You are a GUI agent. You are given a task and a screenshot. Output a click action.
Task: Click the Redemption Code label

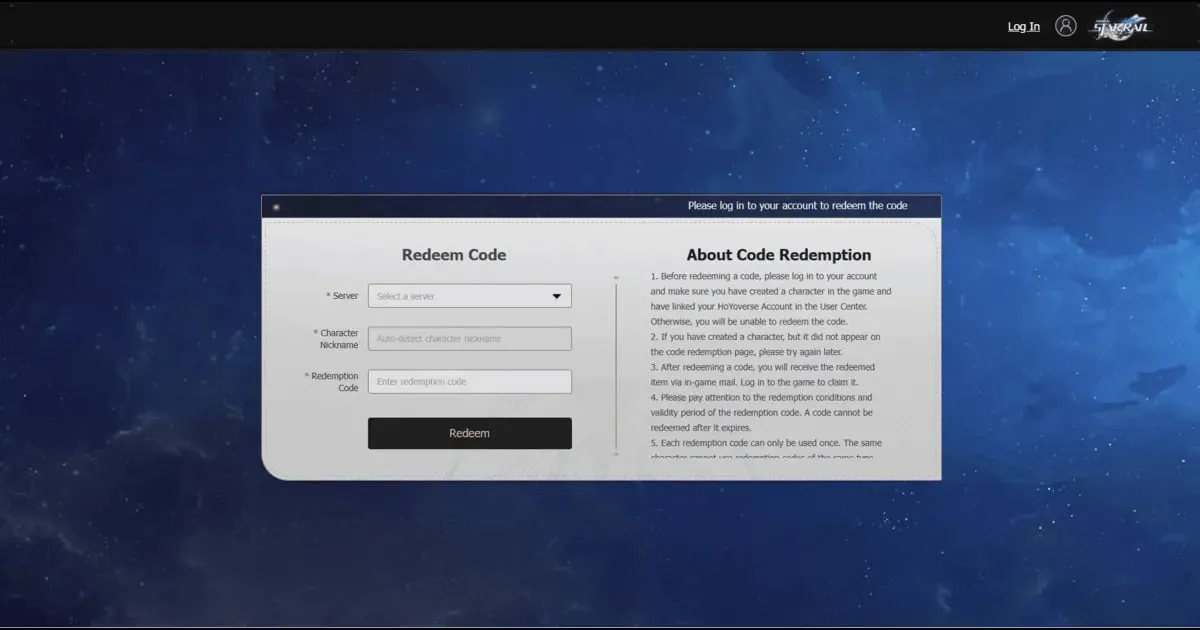[332, 382]
